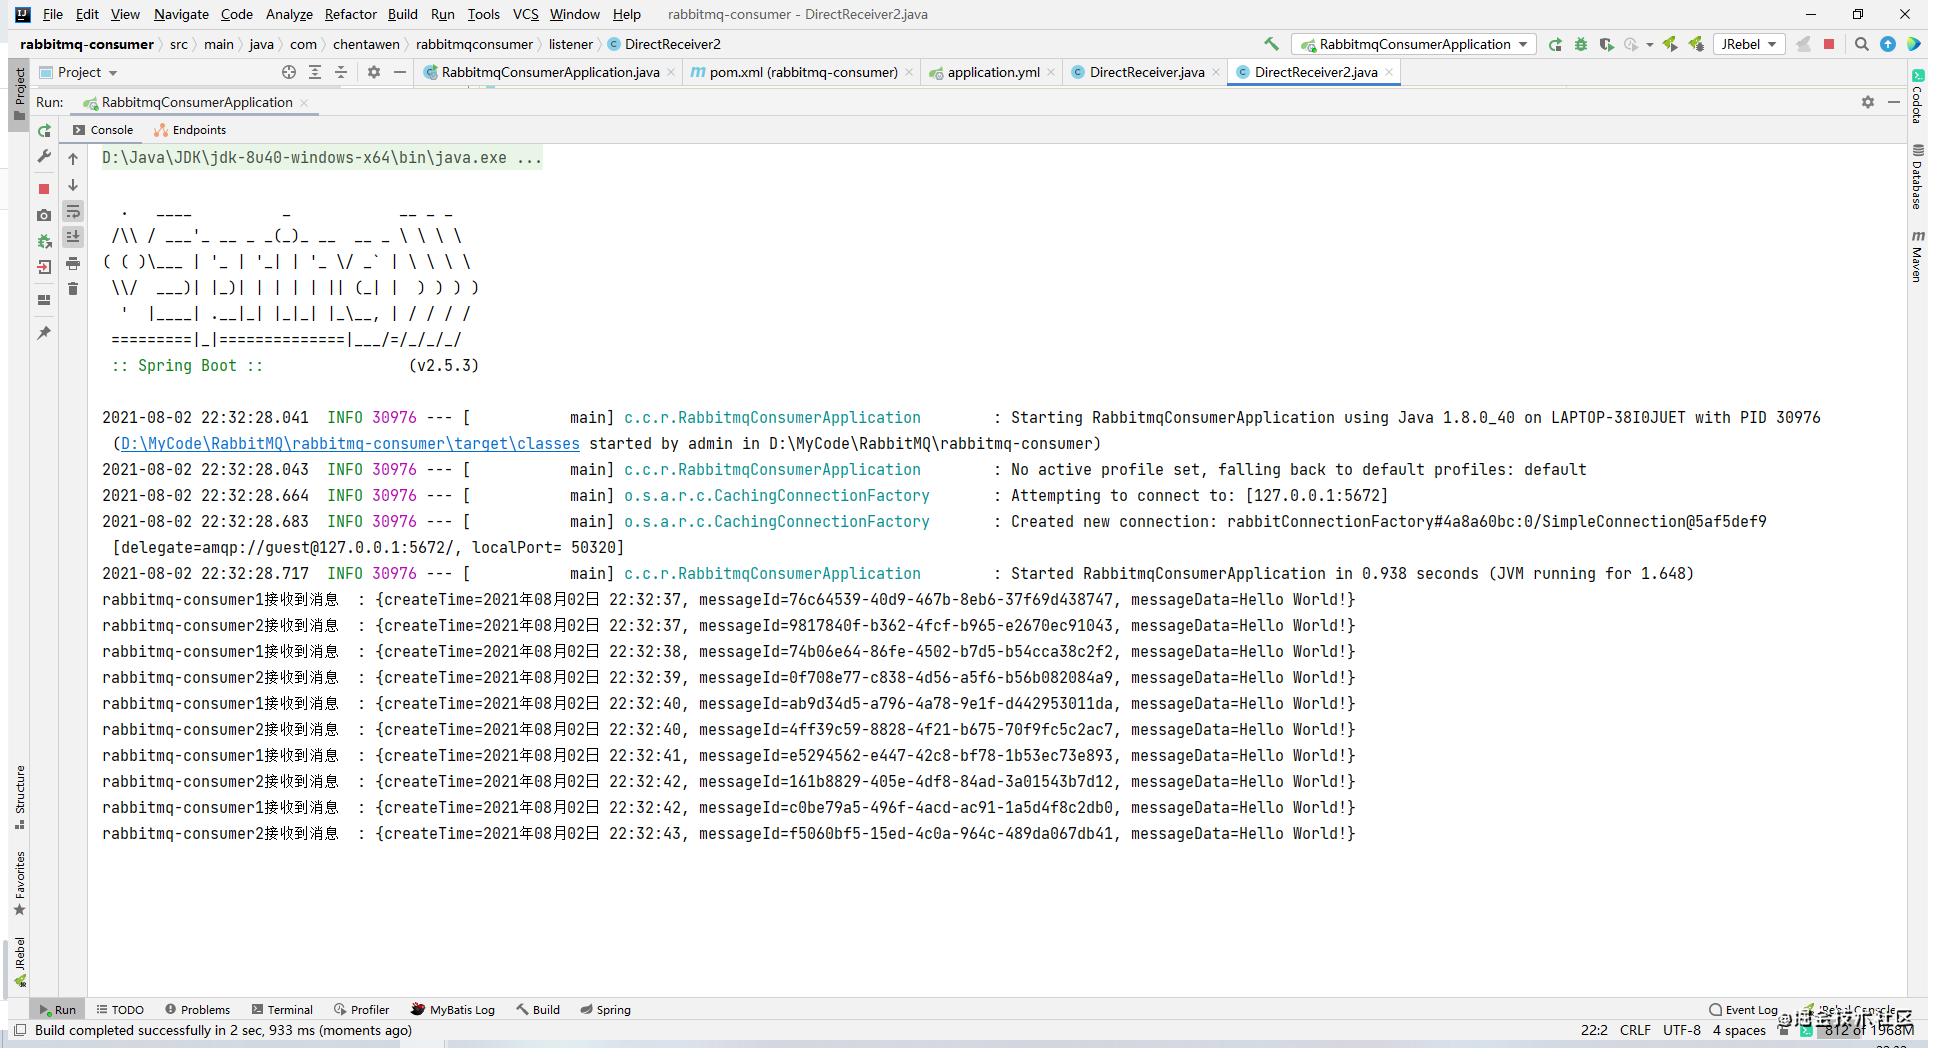The image size is (1936, 1048).
Task: Open the RabbitmqConsumerApplication run configuration dropdown
Action: [x=1414, y=44]
